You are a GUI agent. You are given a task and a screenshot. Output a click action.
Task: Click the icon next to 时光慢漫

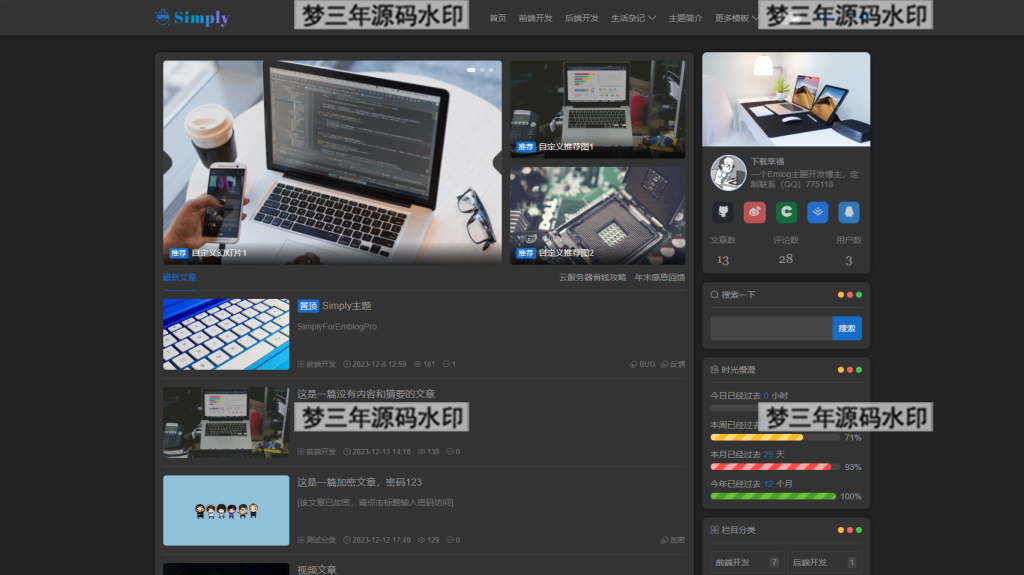[714, 370]
